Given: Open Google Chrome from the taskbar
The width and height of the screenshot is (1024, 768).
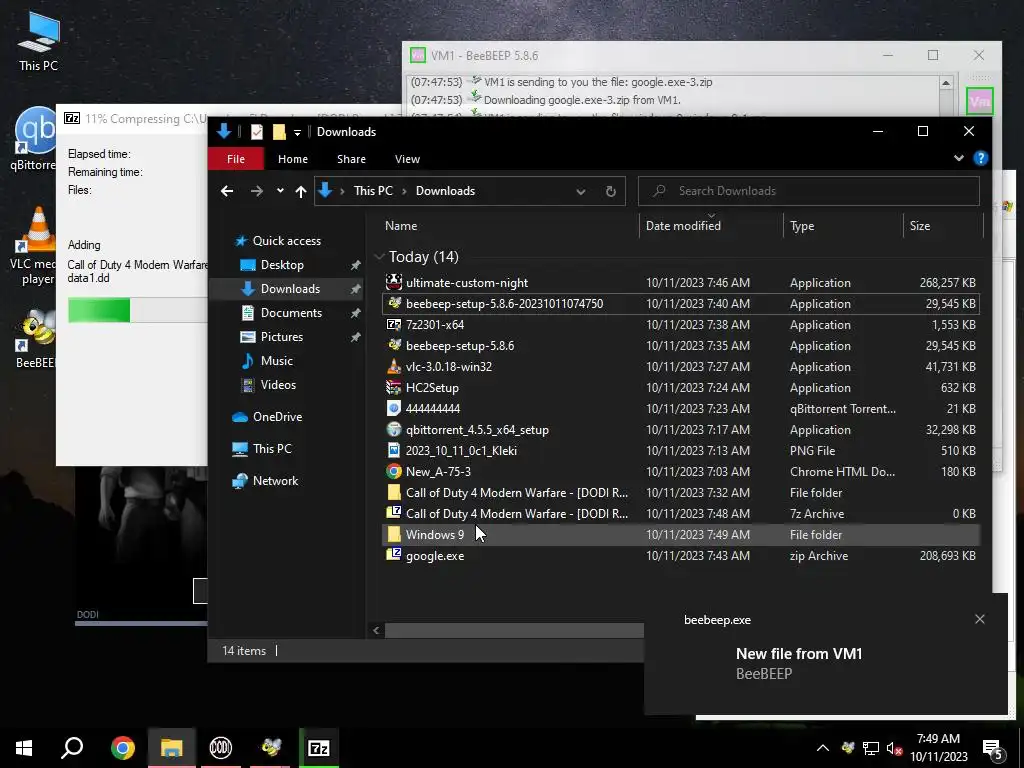Looking at the screenshot, I should tap(122, 748).
